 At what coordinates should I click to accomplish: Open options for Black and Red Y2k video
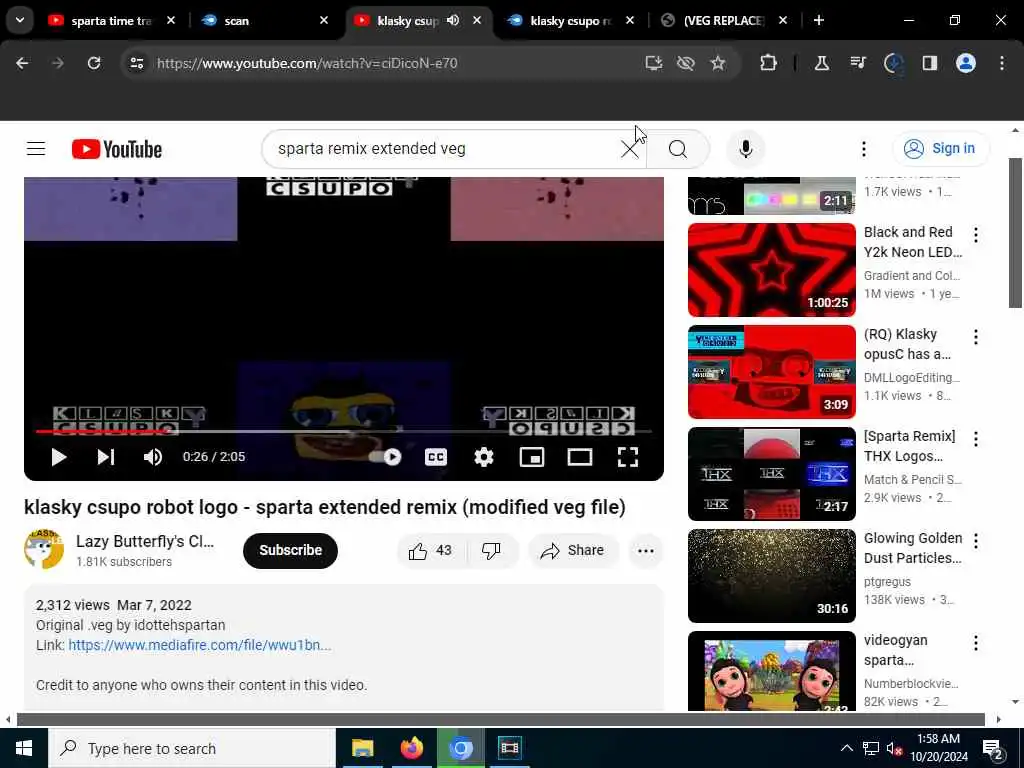[976, 234]
